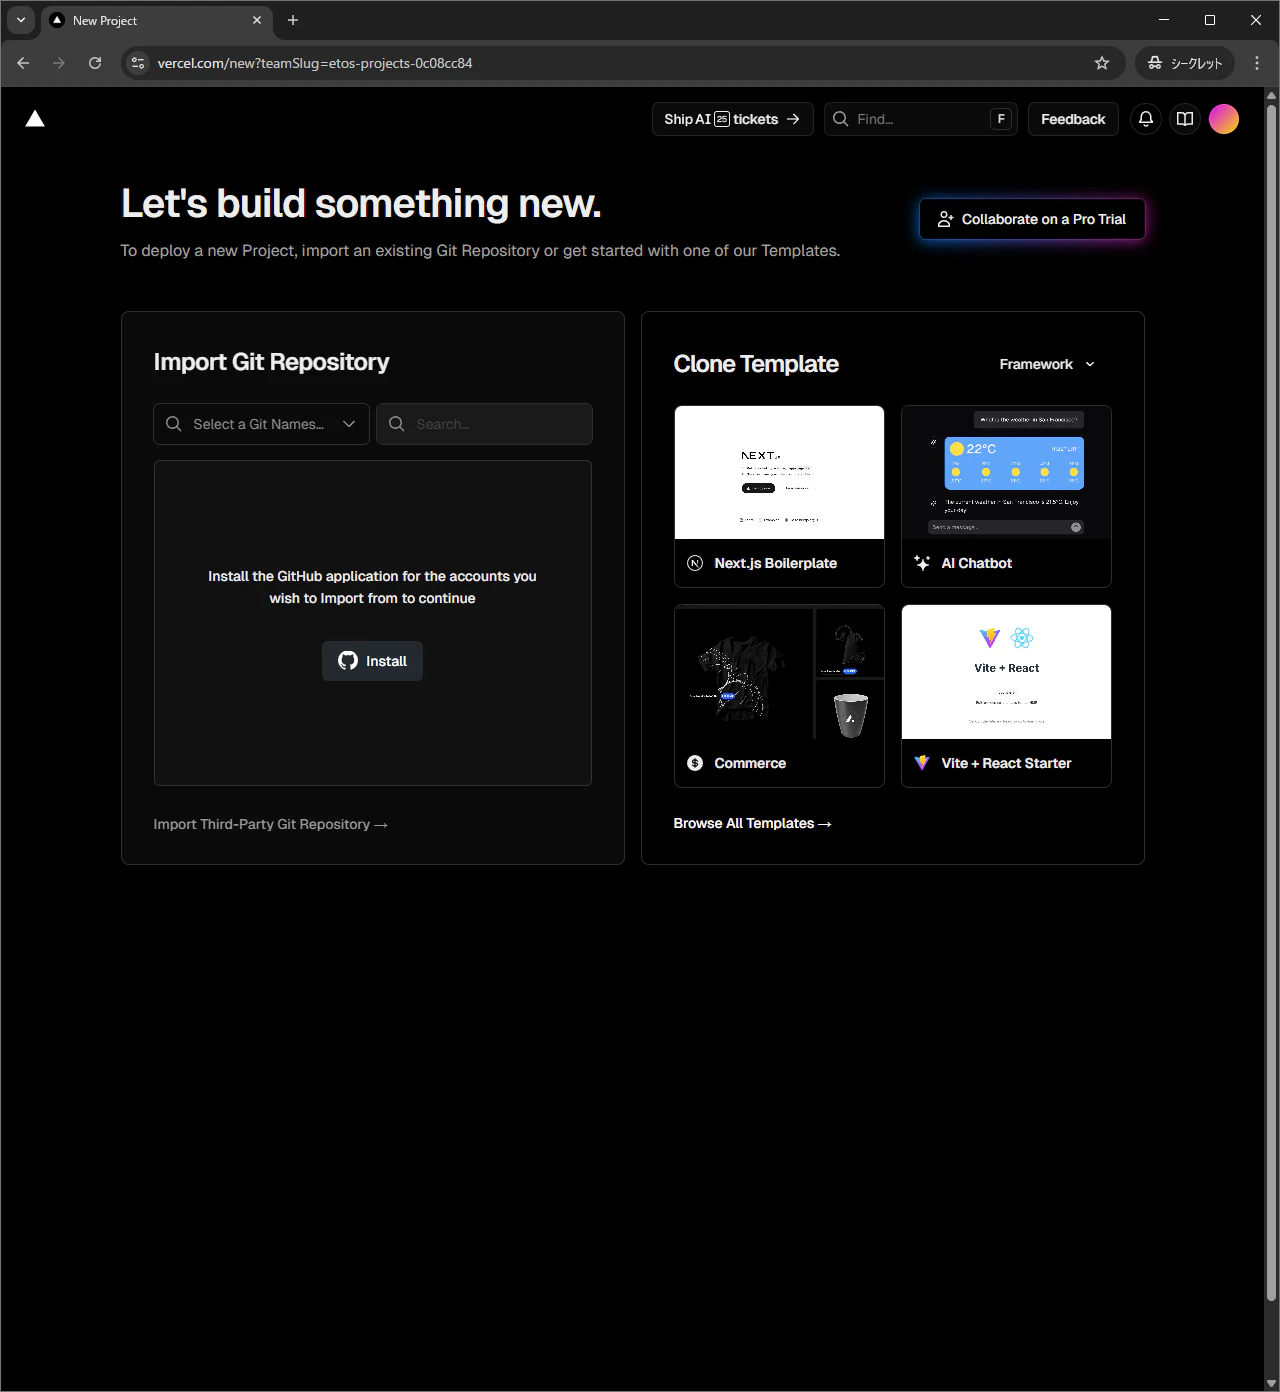
Task: Click the Commerce dollar icon
Action: pyautogui.click(x=695, y=763)
